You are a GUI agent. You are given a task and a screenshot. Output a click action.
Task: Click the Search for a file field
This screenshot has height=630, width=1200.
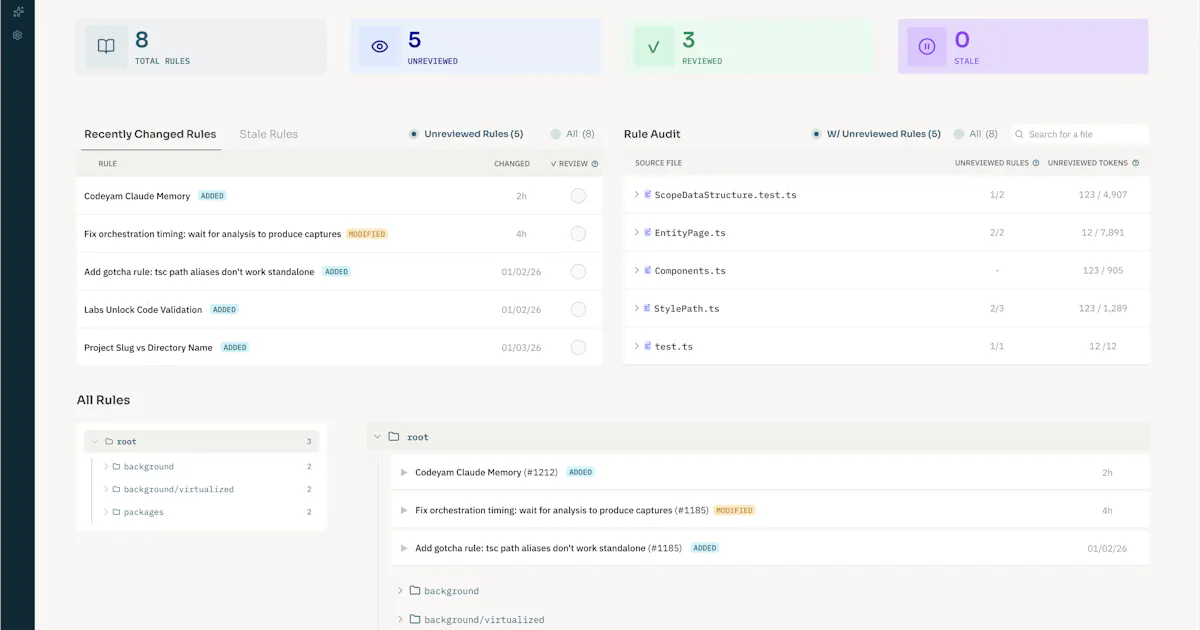1079,134
